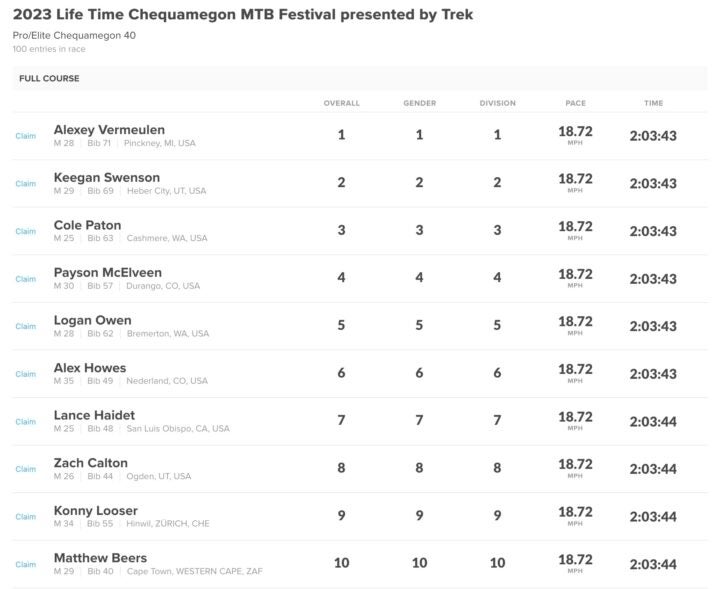Click the TIME column header
The image size is (720, 589).
click(653, 103)
